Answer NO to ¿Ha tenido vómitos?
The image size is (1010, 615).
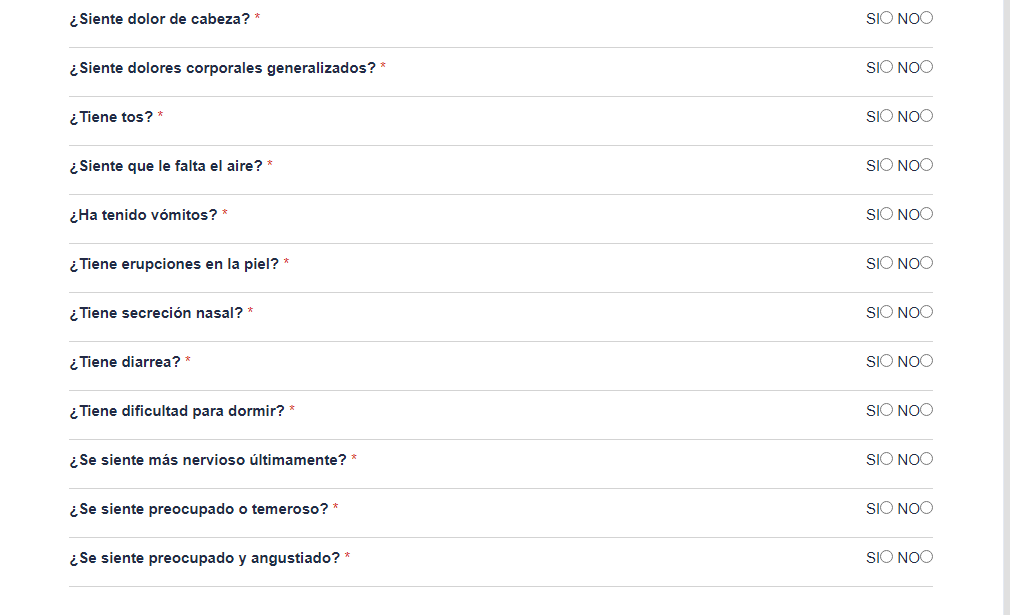(x=927, y=214)
